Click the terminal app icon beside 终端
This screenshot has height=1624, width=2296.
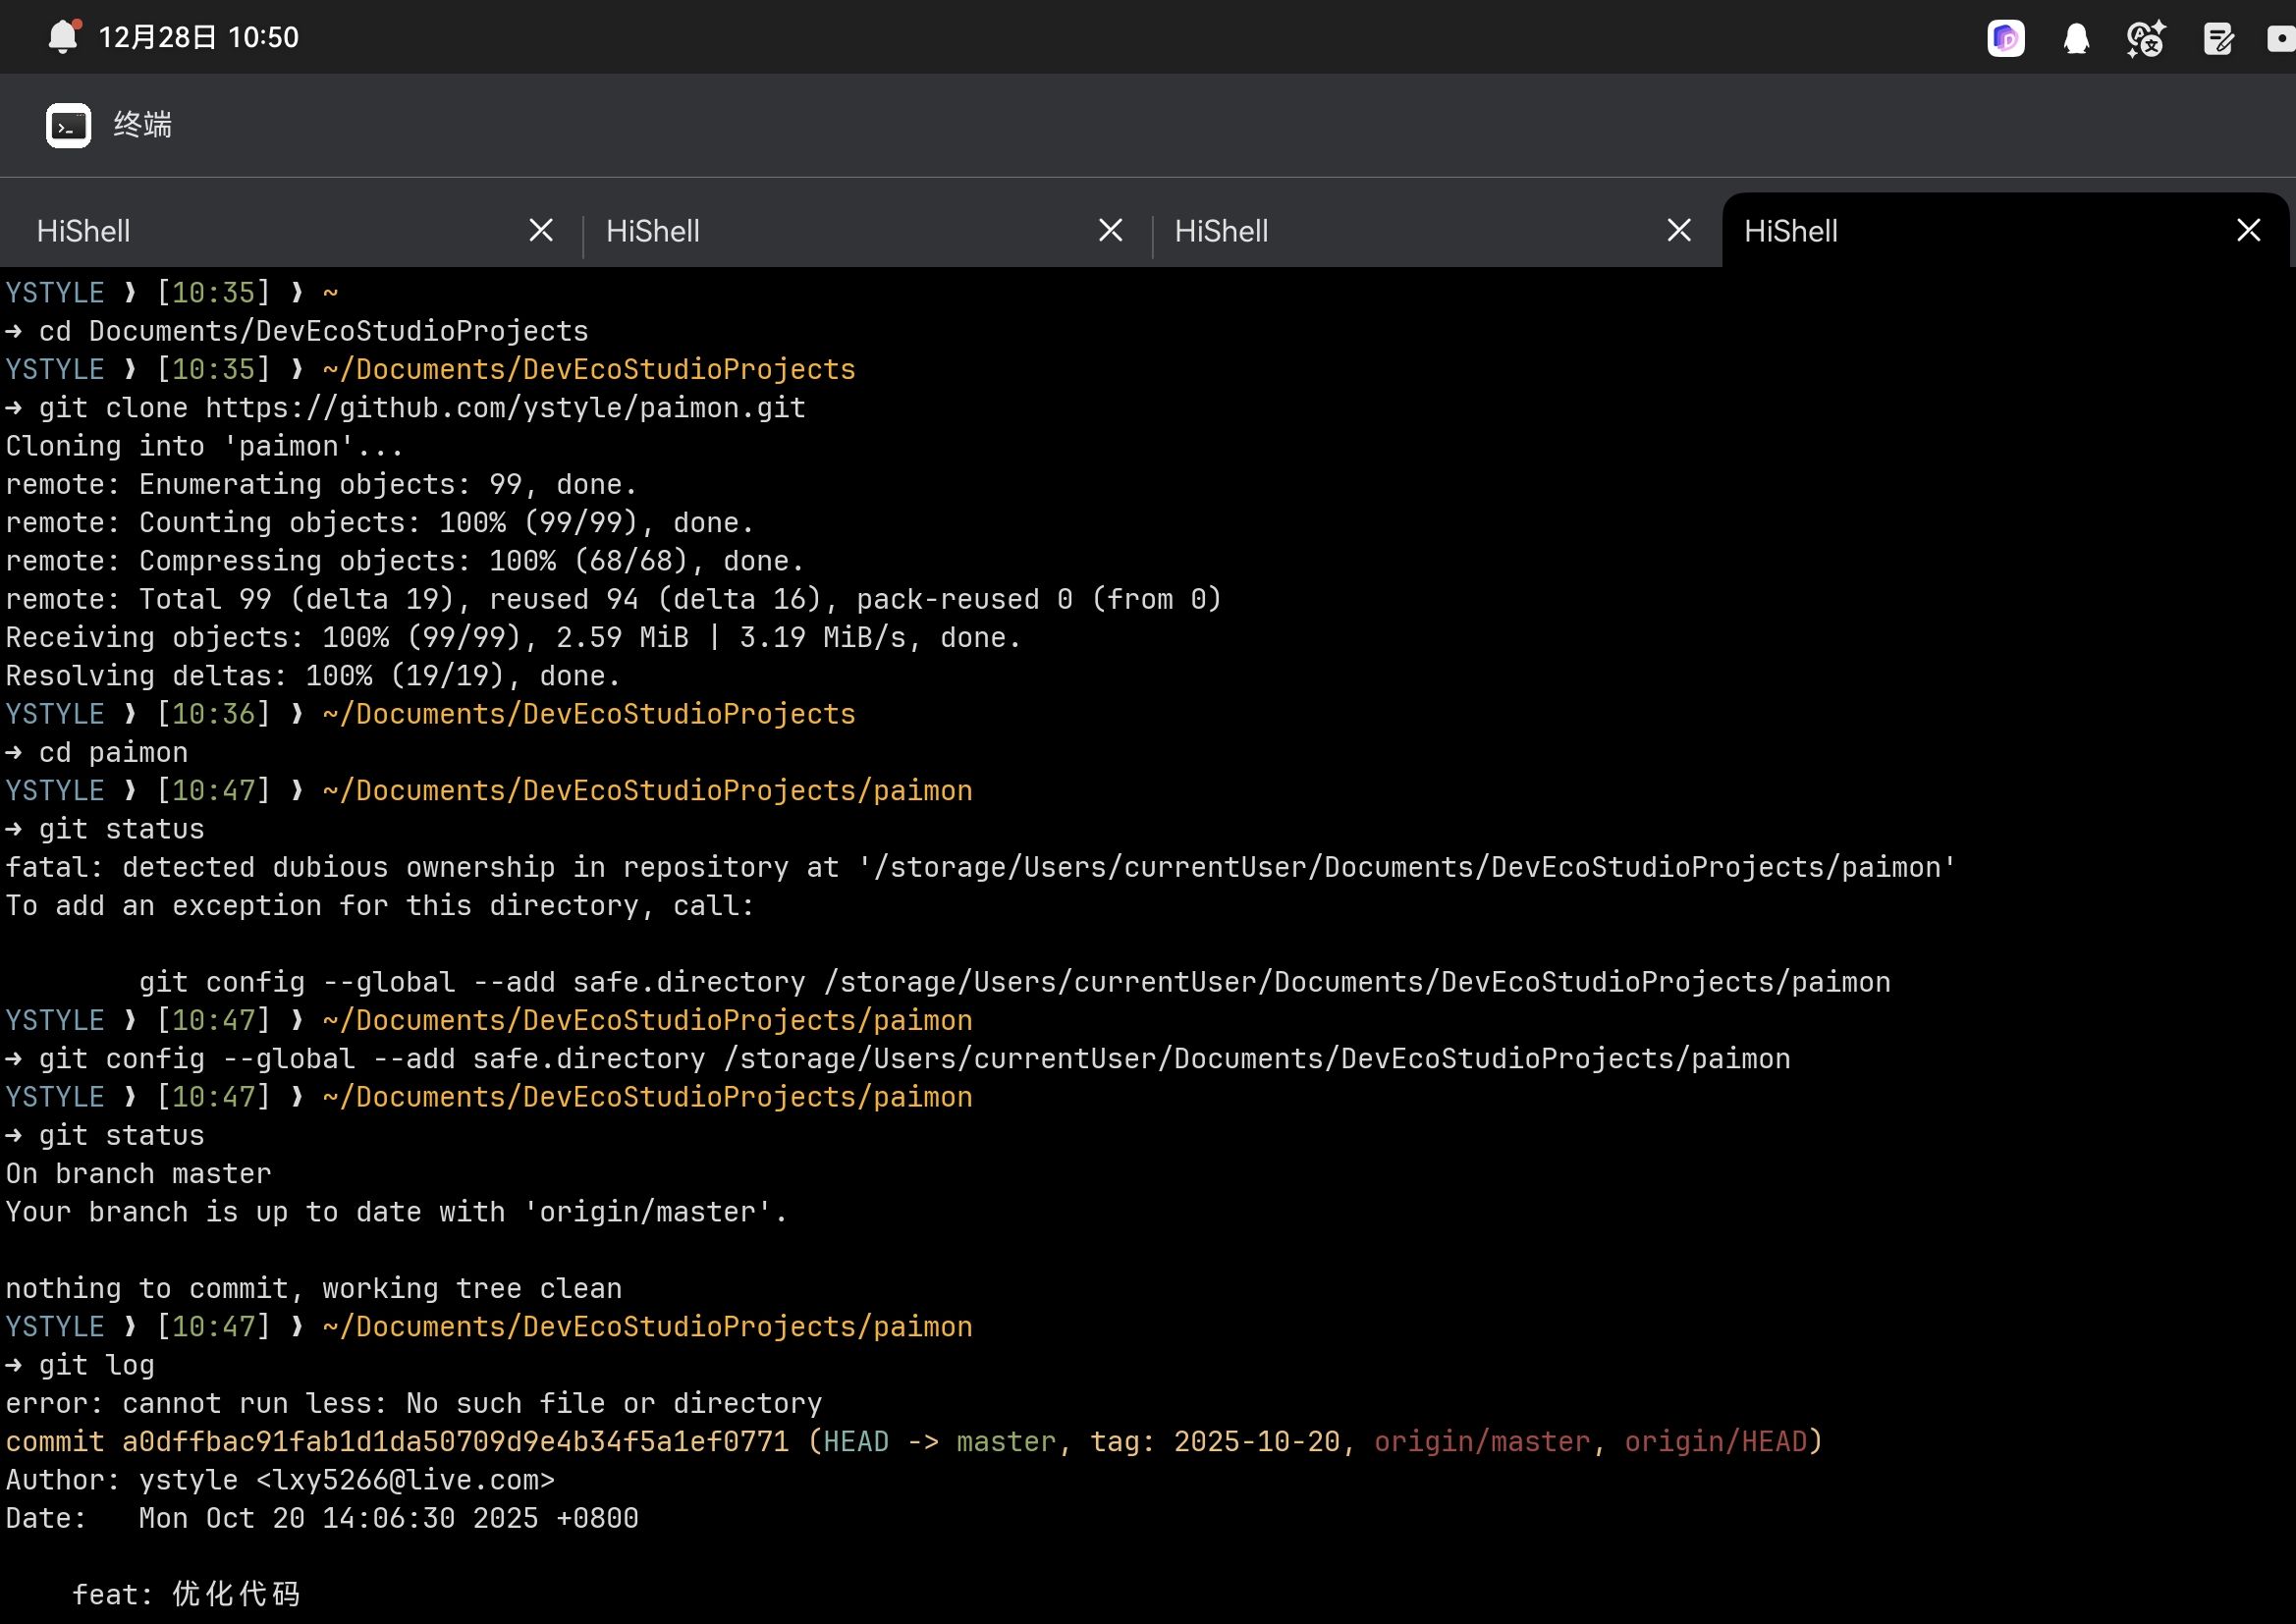[68, 125]
